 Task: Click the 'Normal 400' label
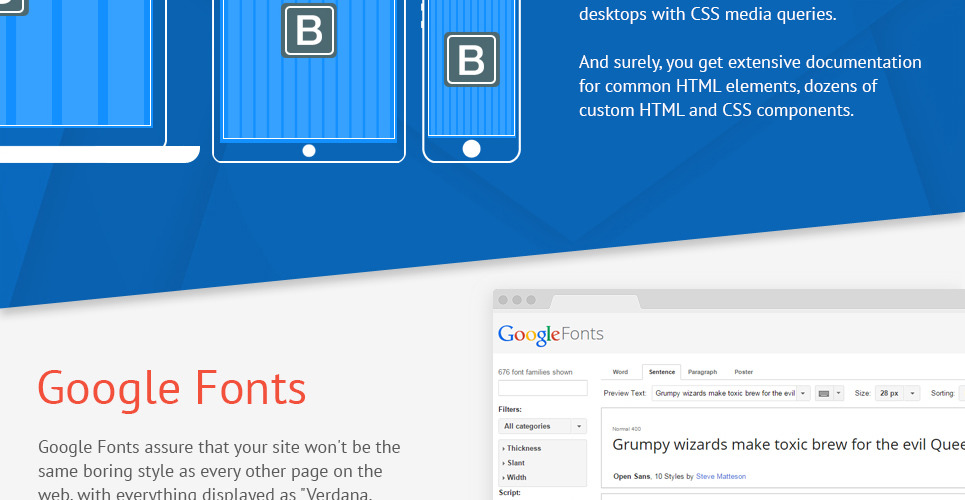tap(627, 429)
